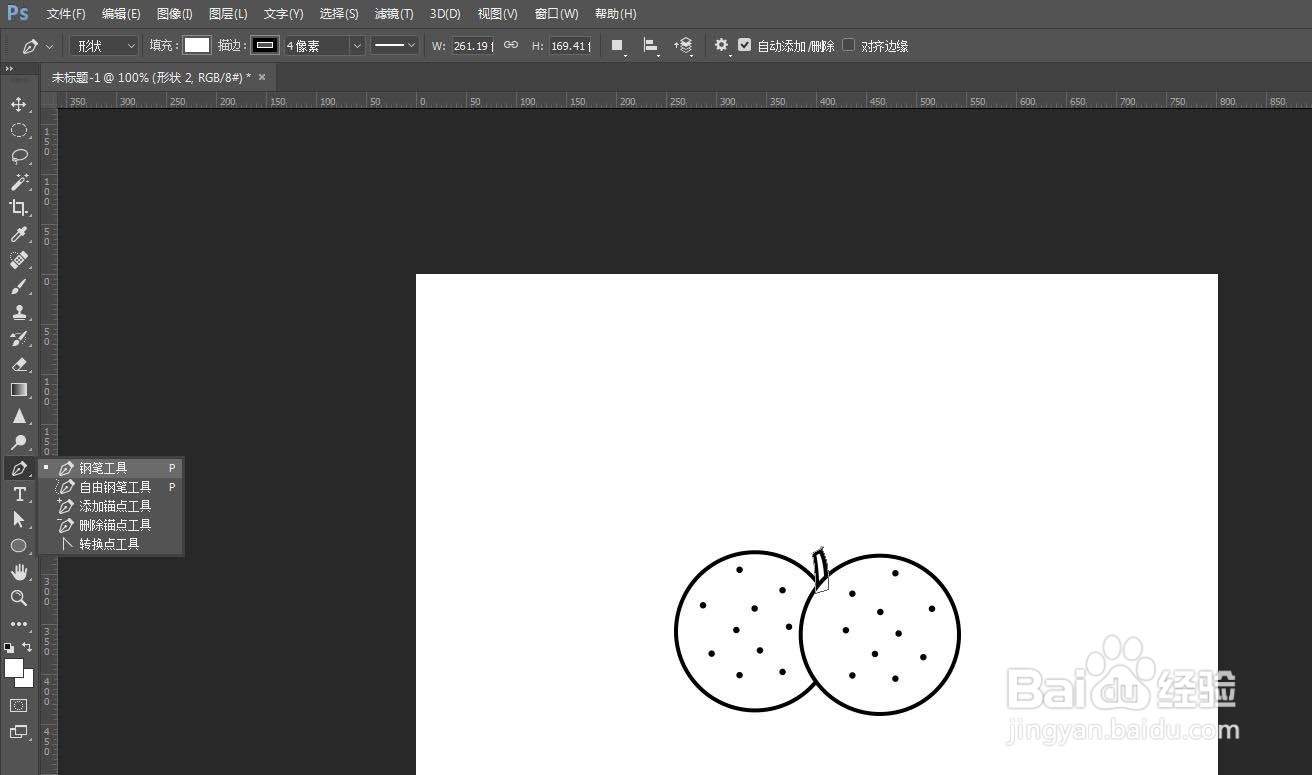
Task: Open the File menu (文件)
Action: pyautogui.click(x=66, y=14)
